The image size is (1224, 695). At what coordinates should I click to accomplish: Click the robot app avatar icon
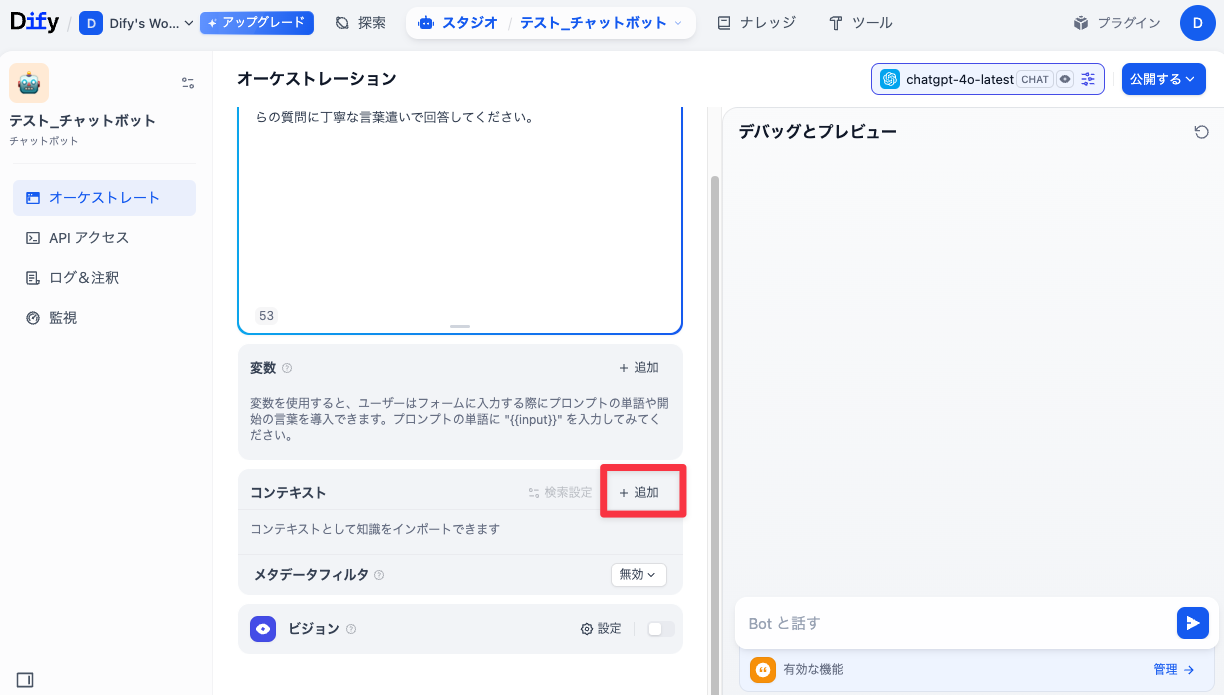tap(29, 83)
